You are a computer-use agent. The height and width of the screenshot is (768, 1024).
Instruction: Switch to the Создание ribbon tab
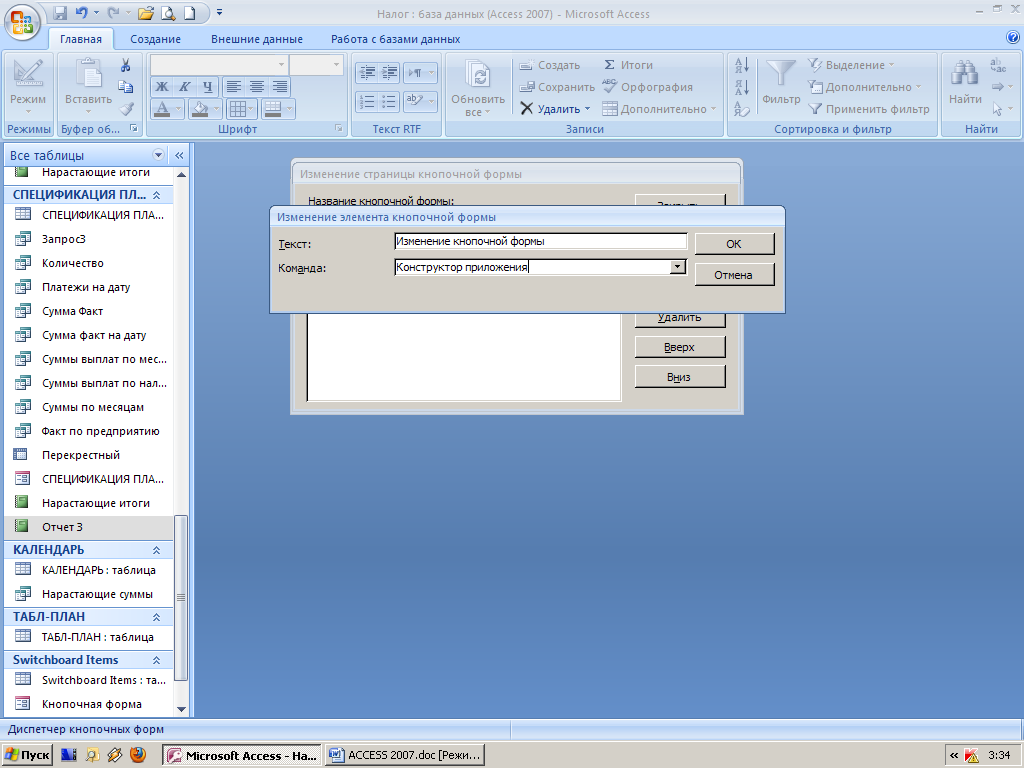pyautogui.click(x=155, y=39)
